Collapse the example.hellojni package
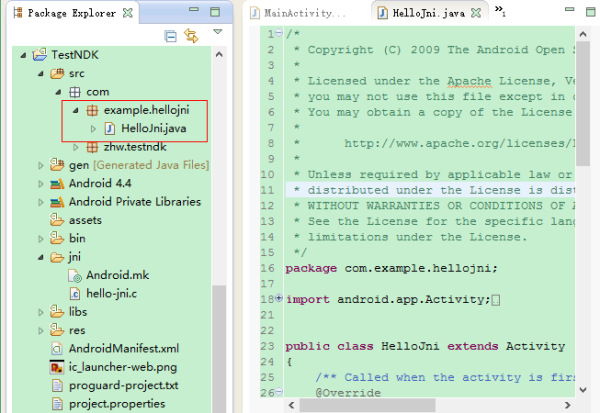This screenshot has height=413, width=600. coord(76,111)
